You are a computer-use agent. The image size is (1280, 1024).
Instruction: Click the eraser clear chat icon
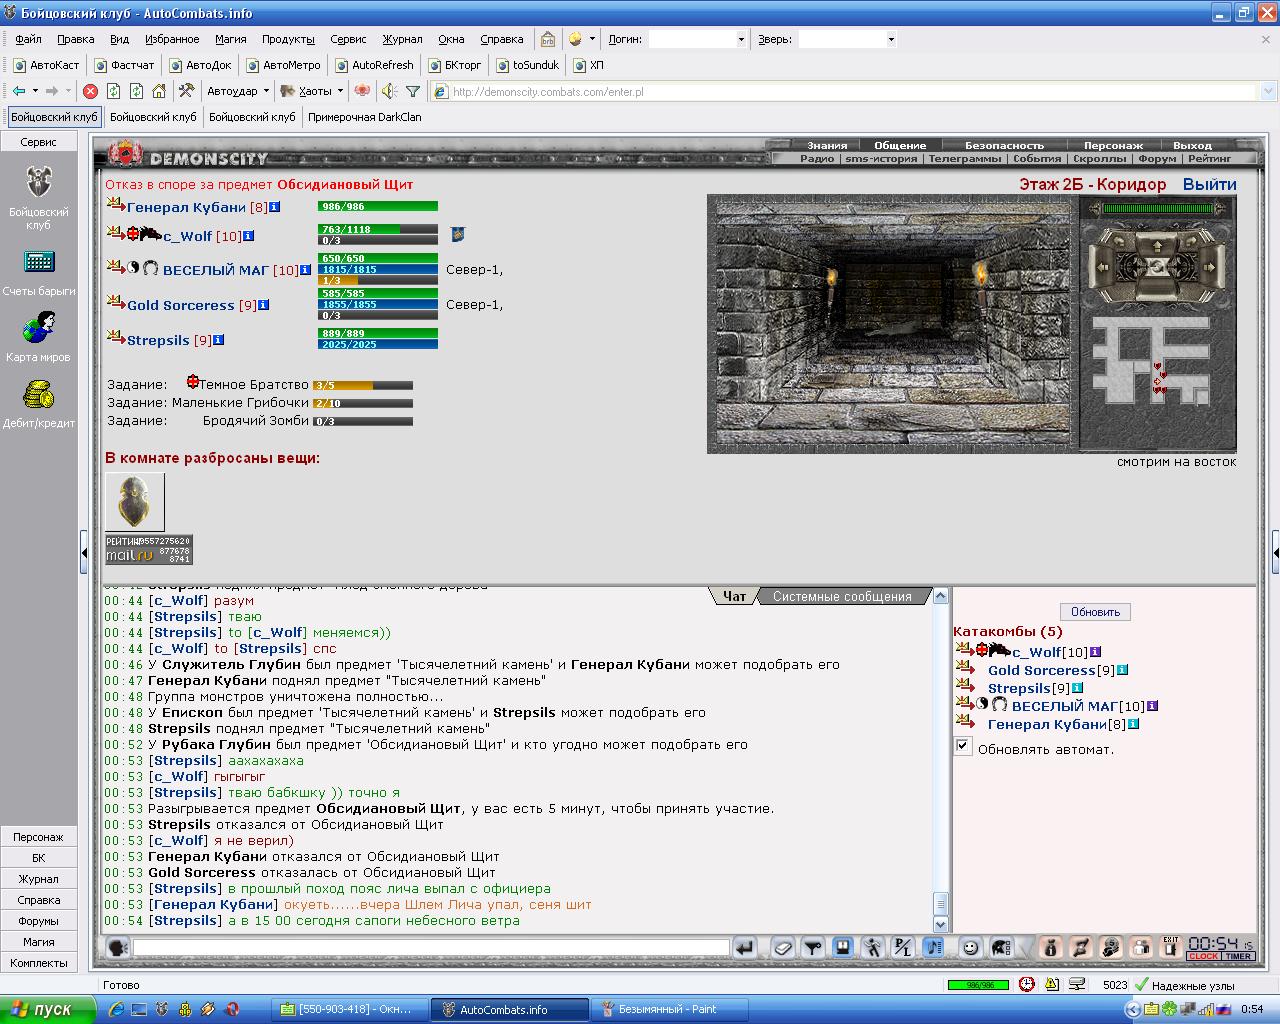[782, 947]
